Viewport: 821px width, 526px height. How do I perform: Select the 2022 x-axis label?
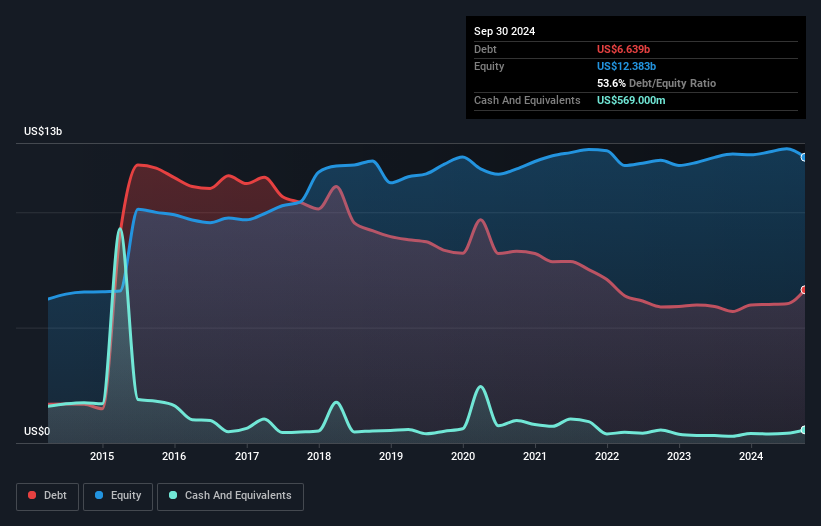coord(607,456)
